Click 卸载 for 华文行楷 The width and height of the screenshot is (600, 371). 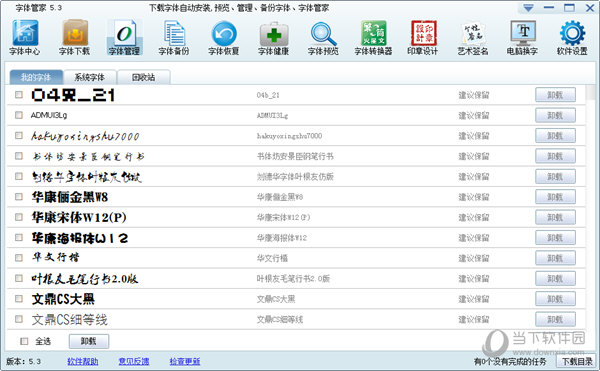555,258
